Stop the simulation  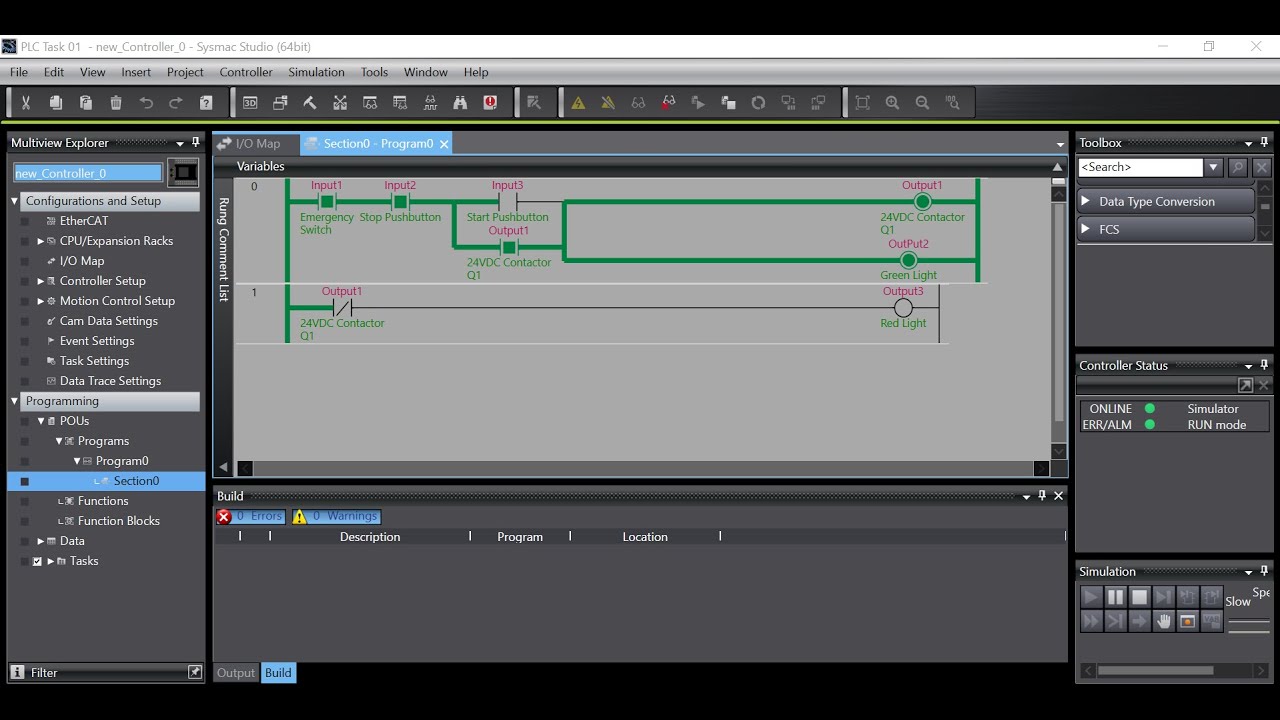[1139, 597]
